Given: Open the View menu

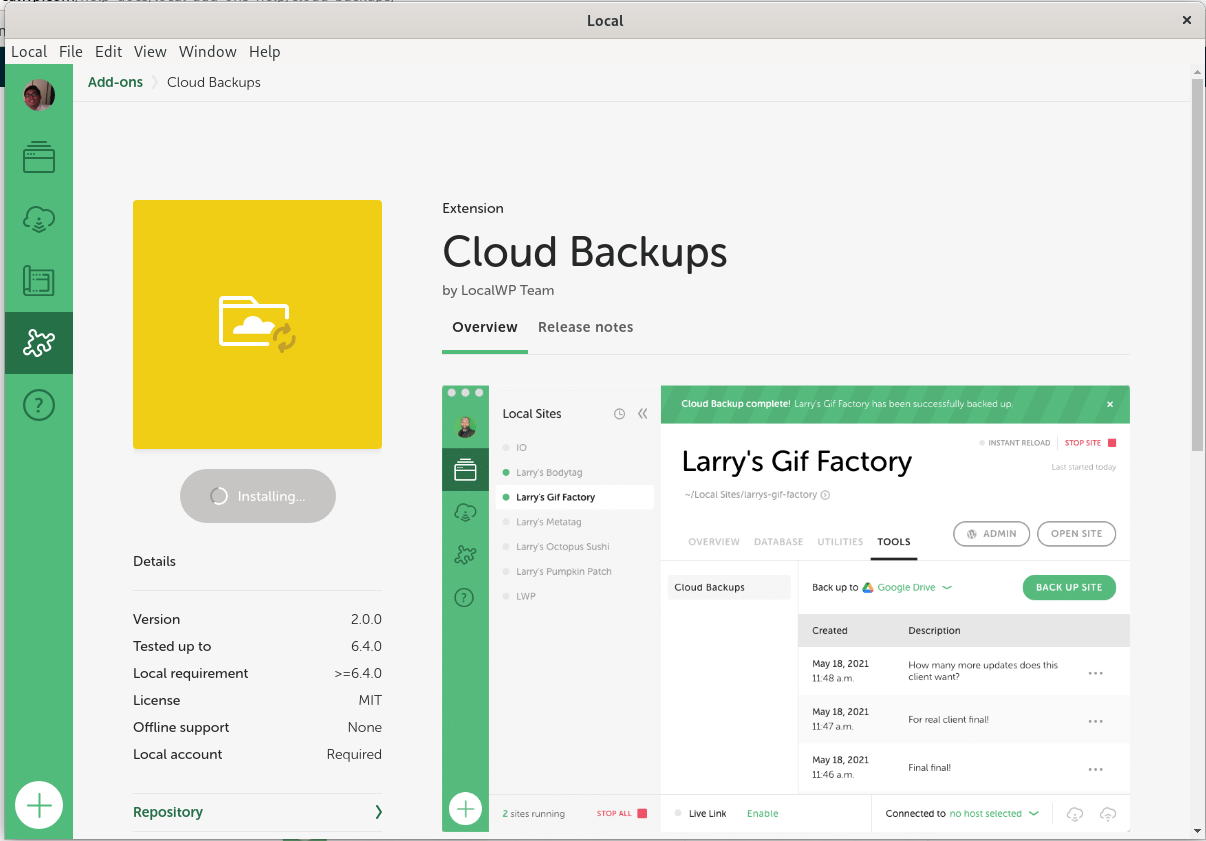Looking at the screenshot, I should point(151,52).
